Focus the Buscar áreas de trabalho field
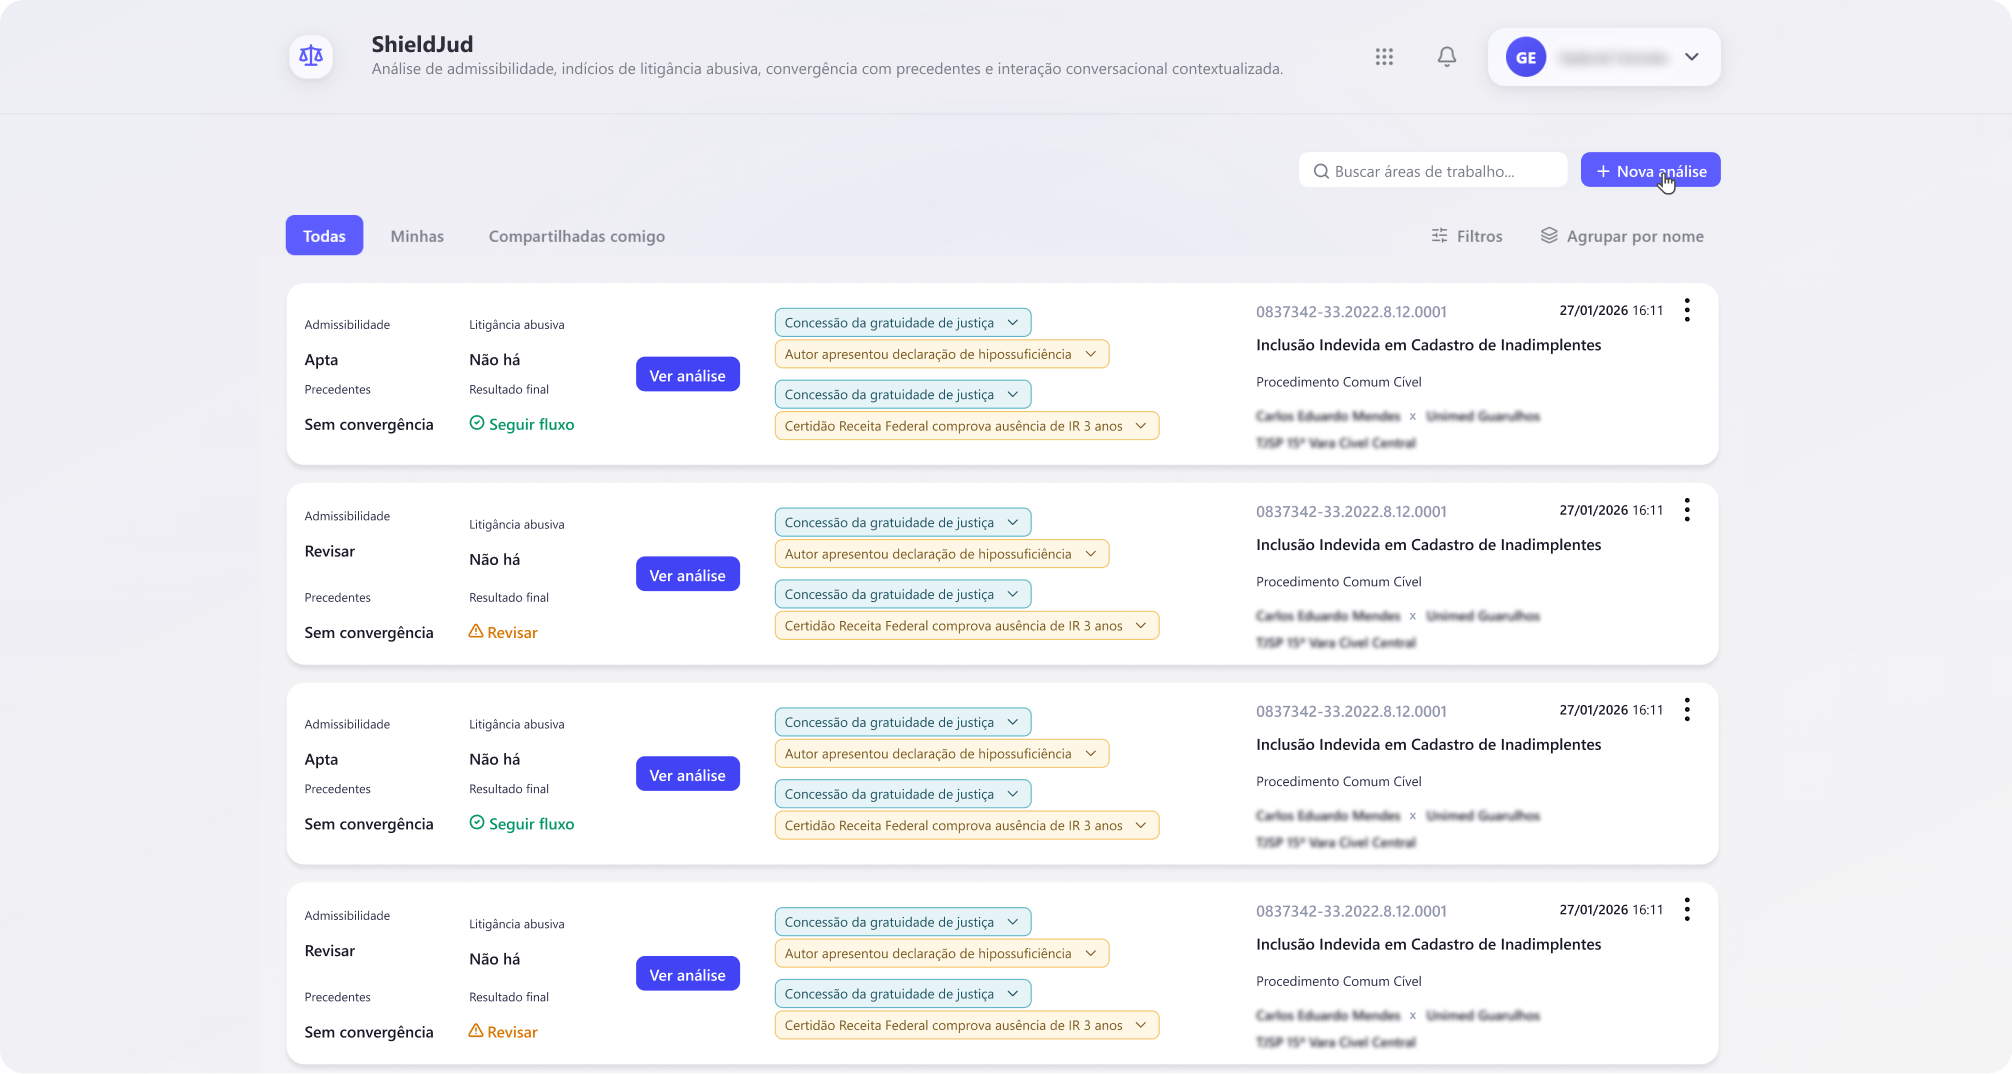Screen dimensions: 2012x1074 pyautogui.click(x=1433, y=170)
